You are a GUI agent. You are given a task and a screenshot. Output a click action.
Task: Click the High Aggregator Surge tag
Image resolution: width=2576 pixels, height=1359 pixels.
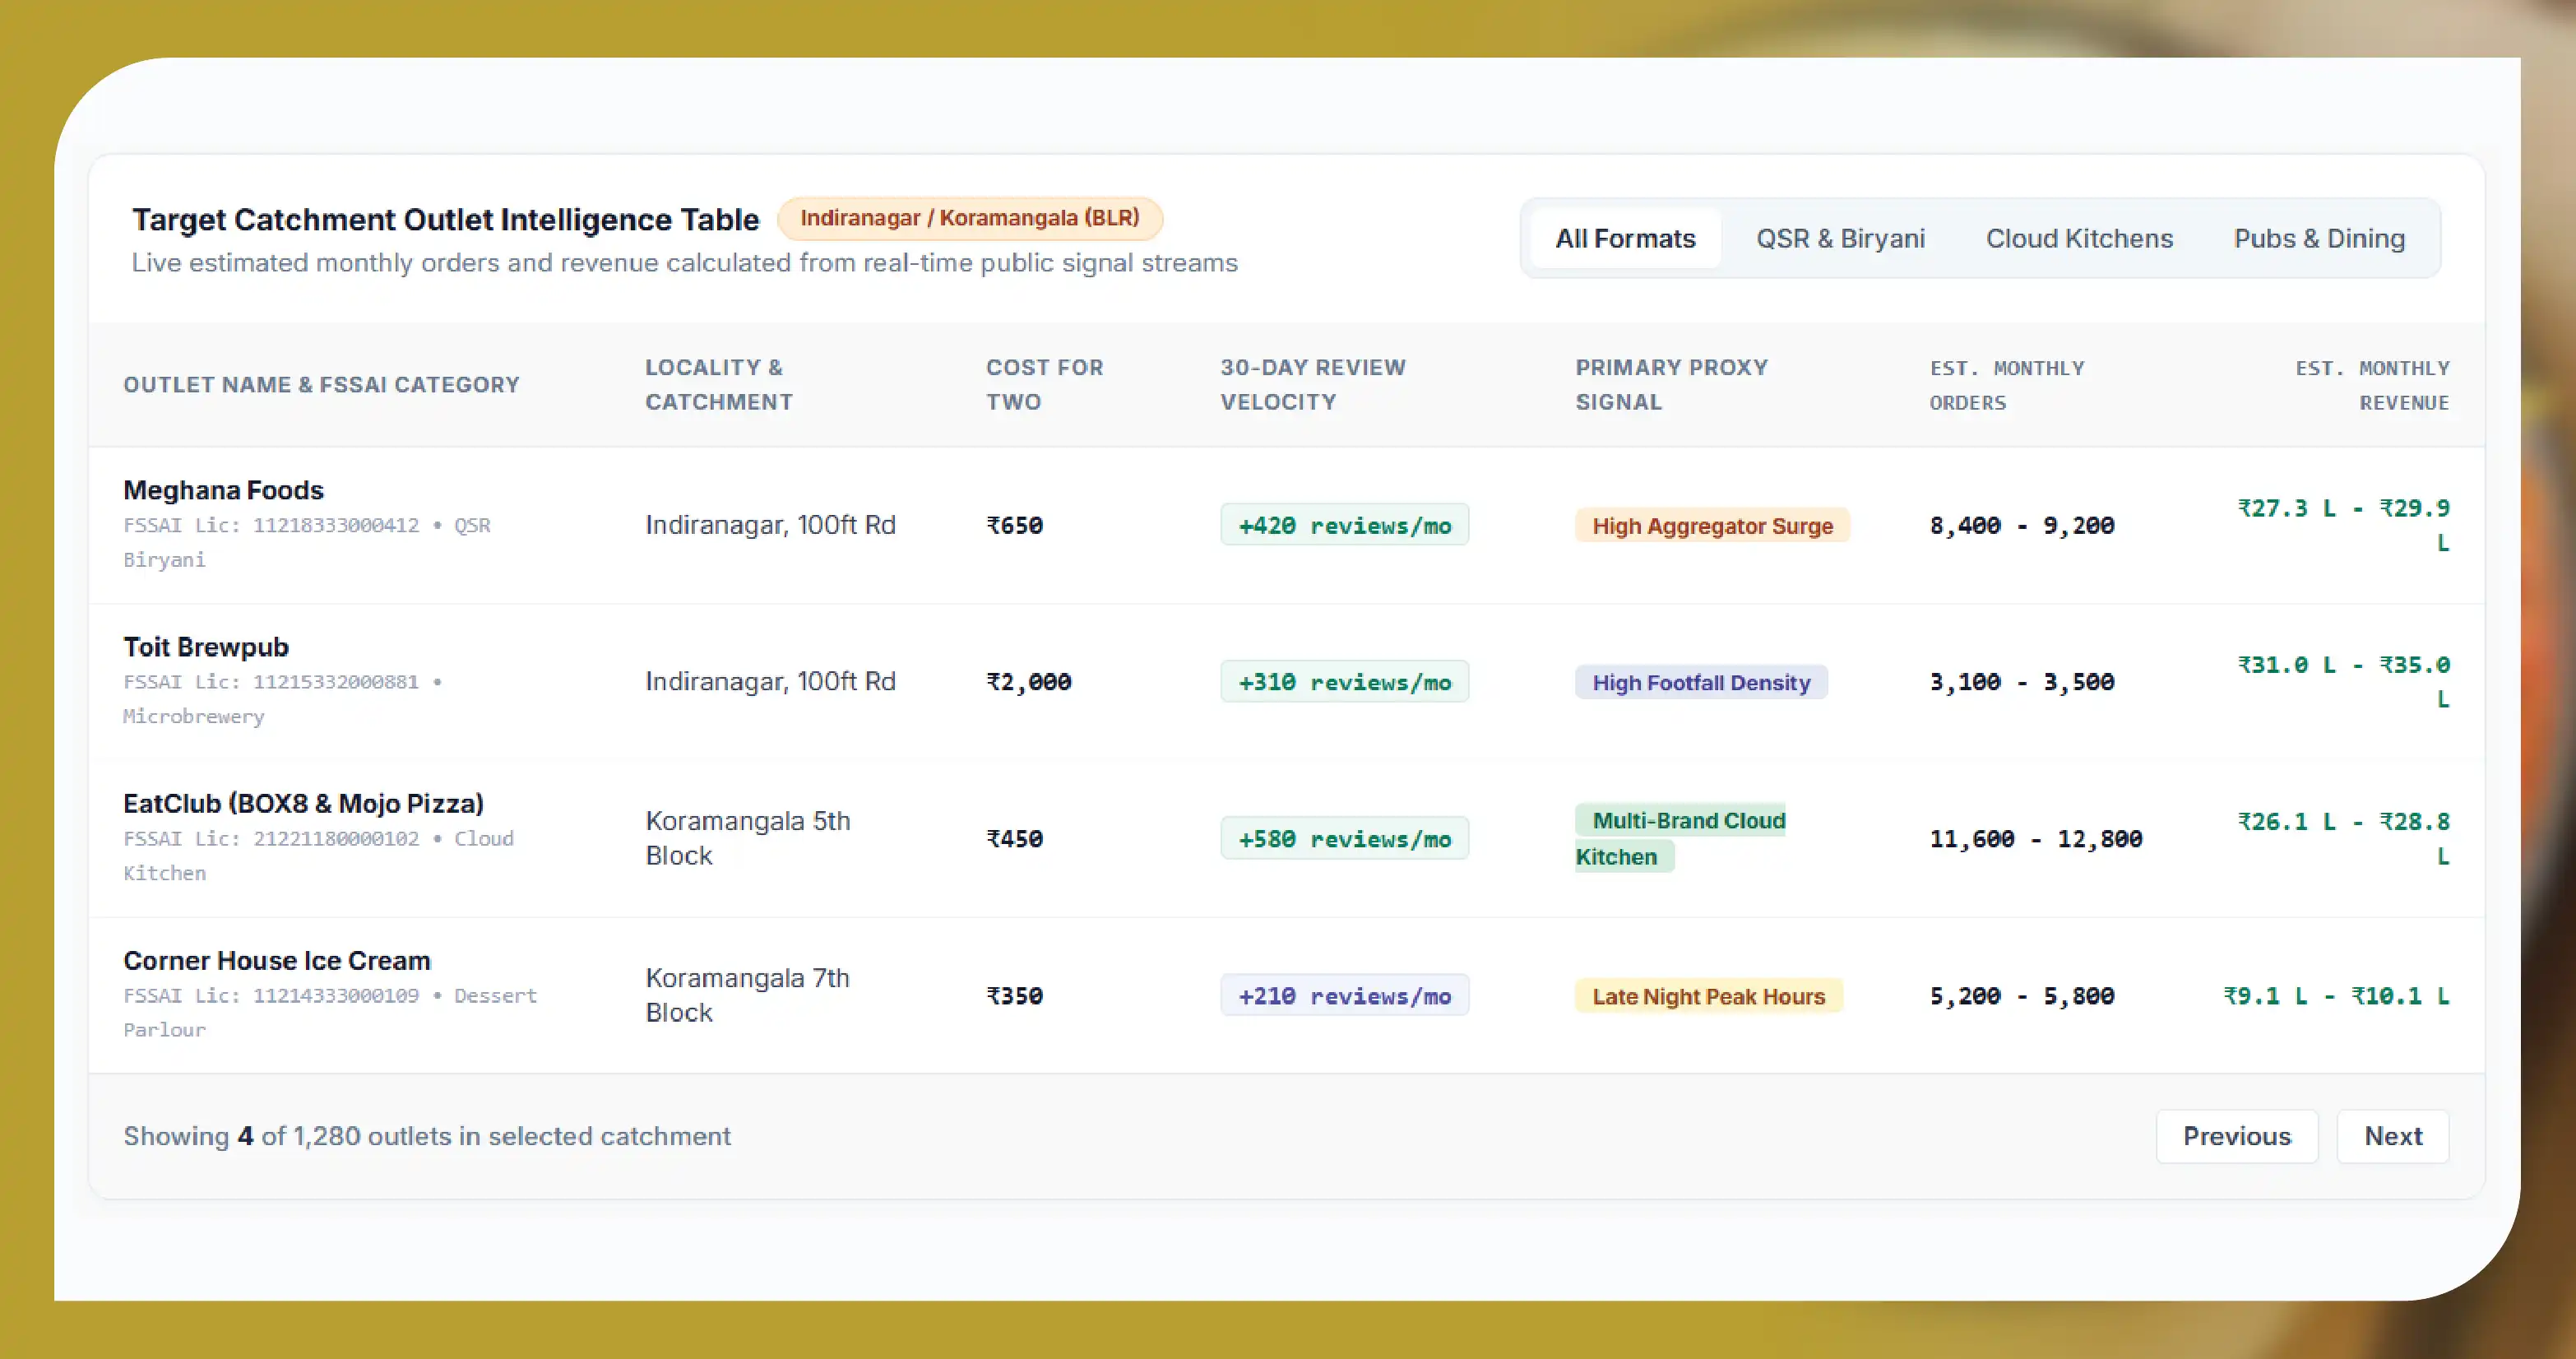click(1712, 526)
